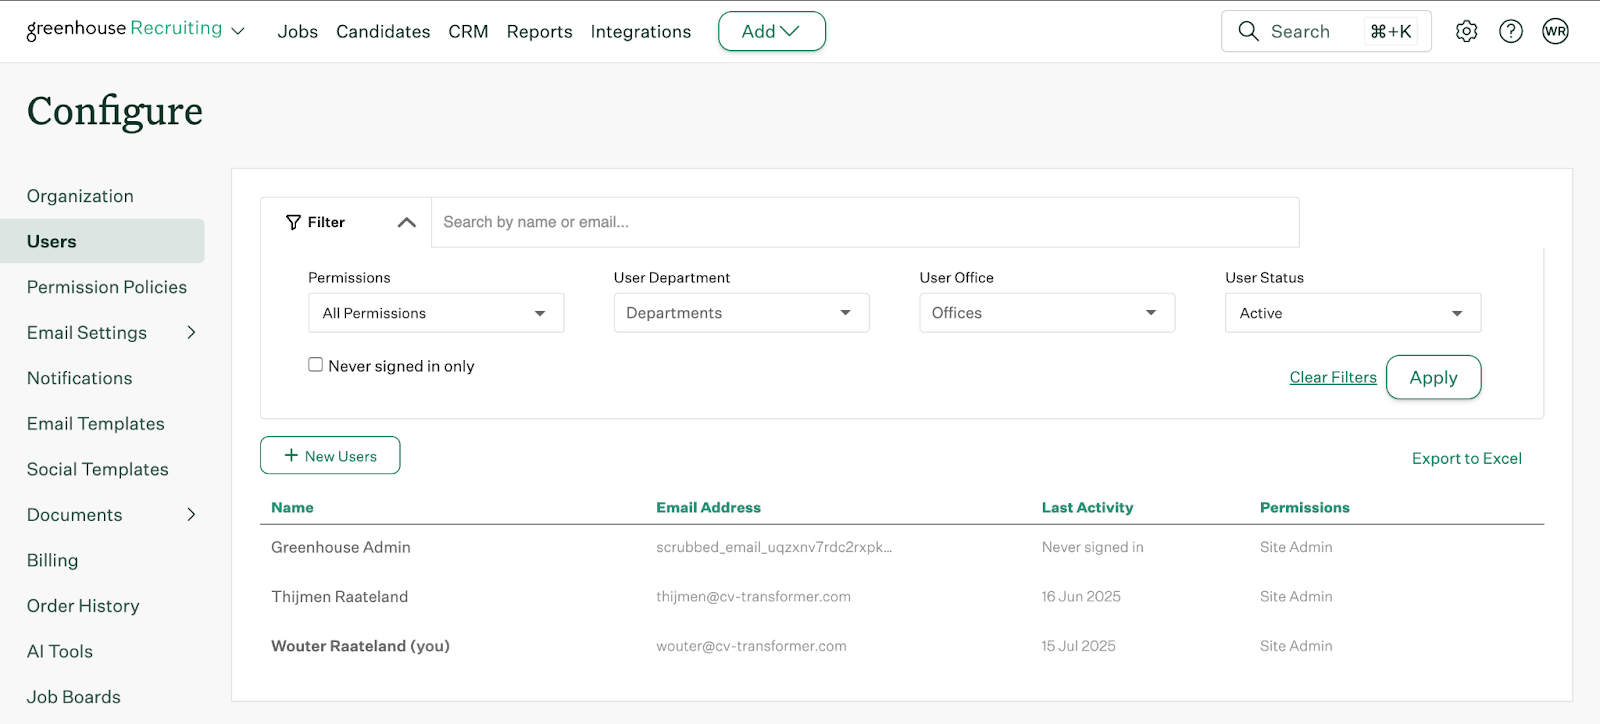
Task: Collapse the filter panel chevron
Action: 406,222
